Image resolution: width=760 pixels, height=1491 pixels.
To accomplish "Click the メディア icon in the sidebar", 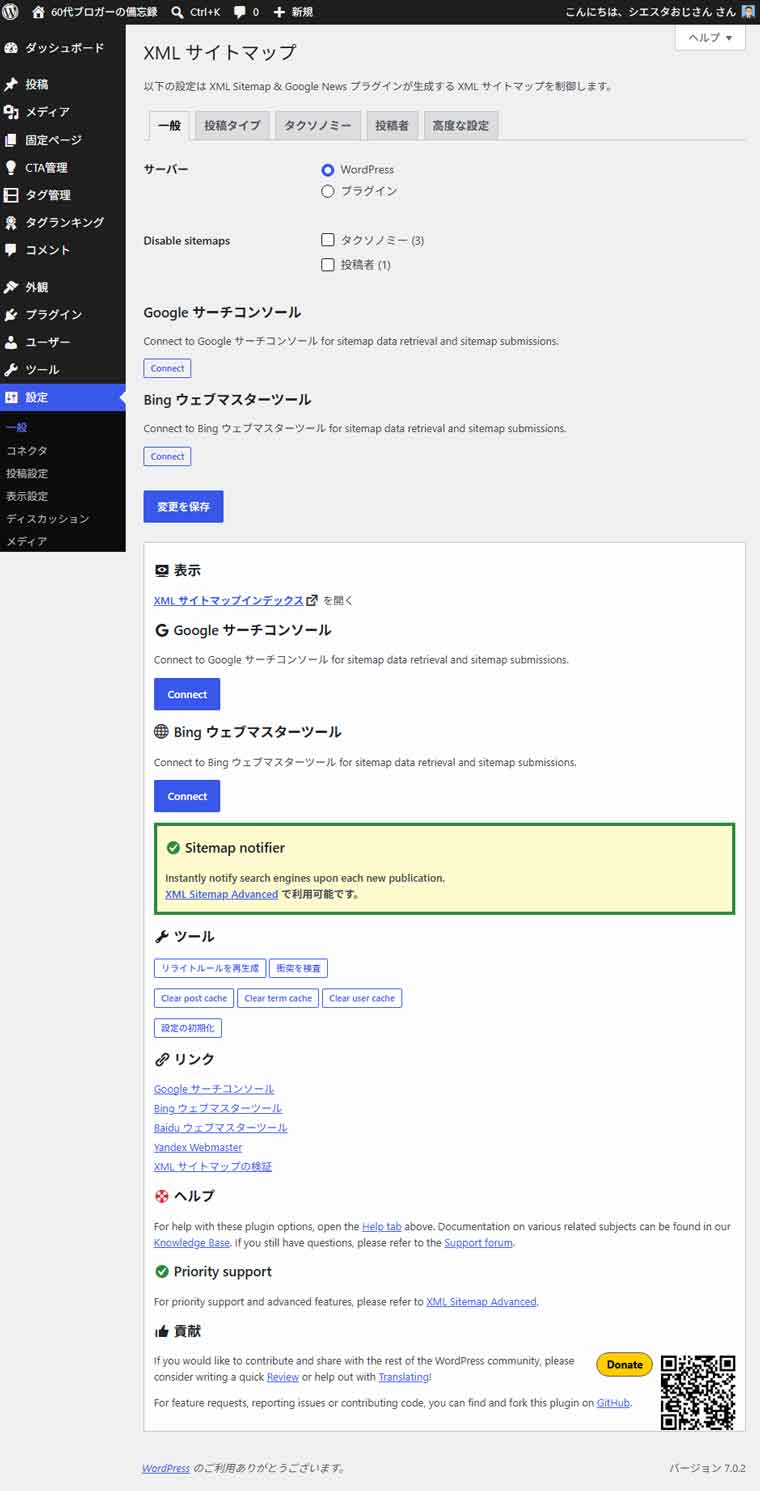I will click(11, 112).
